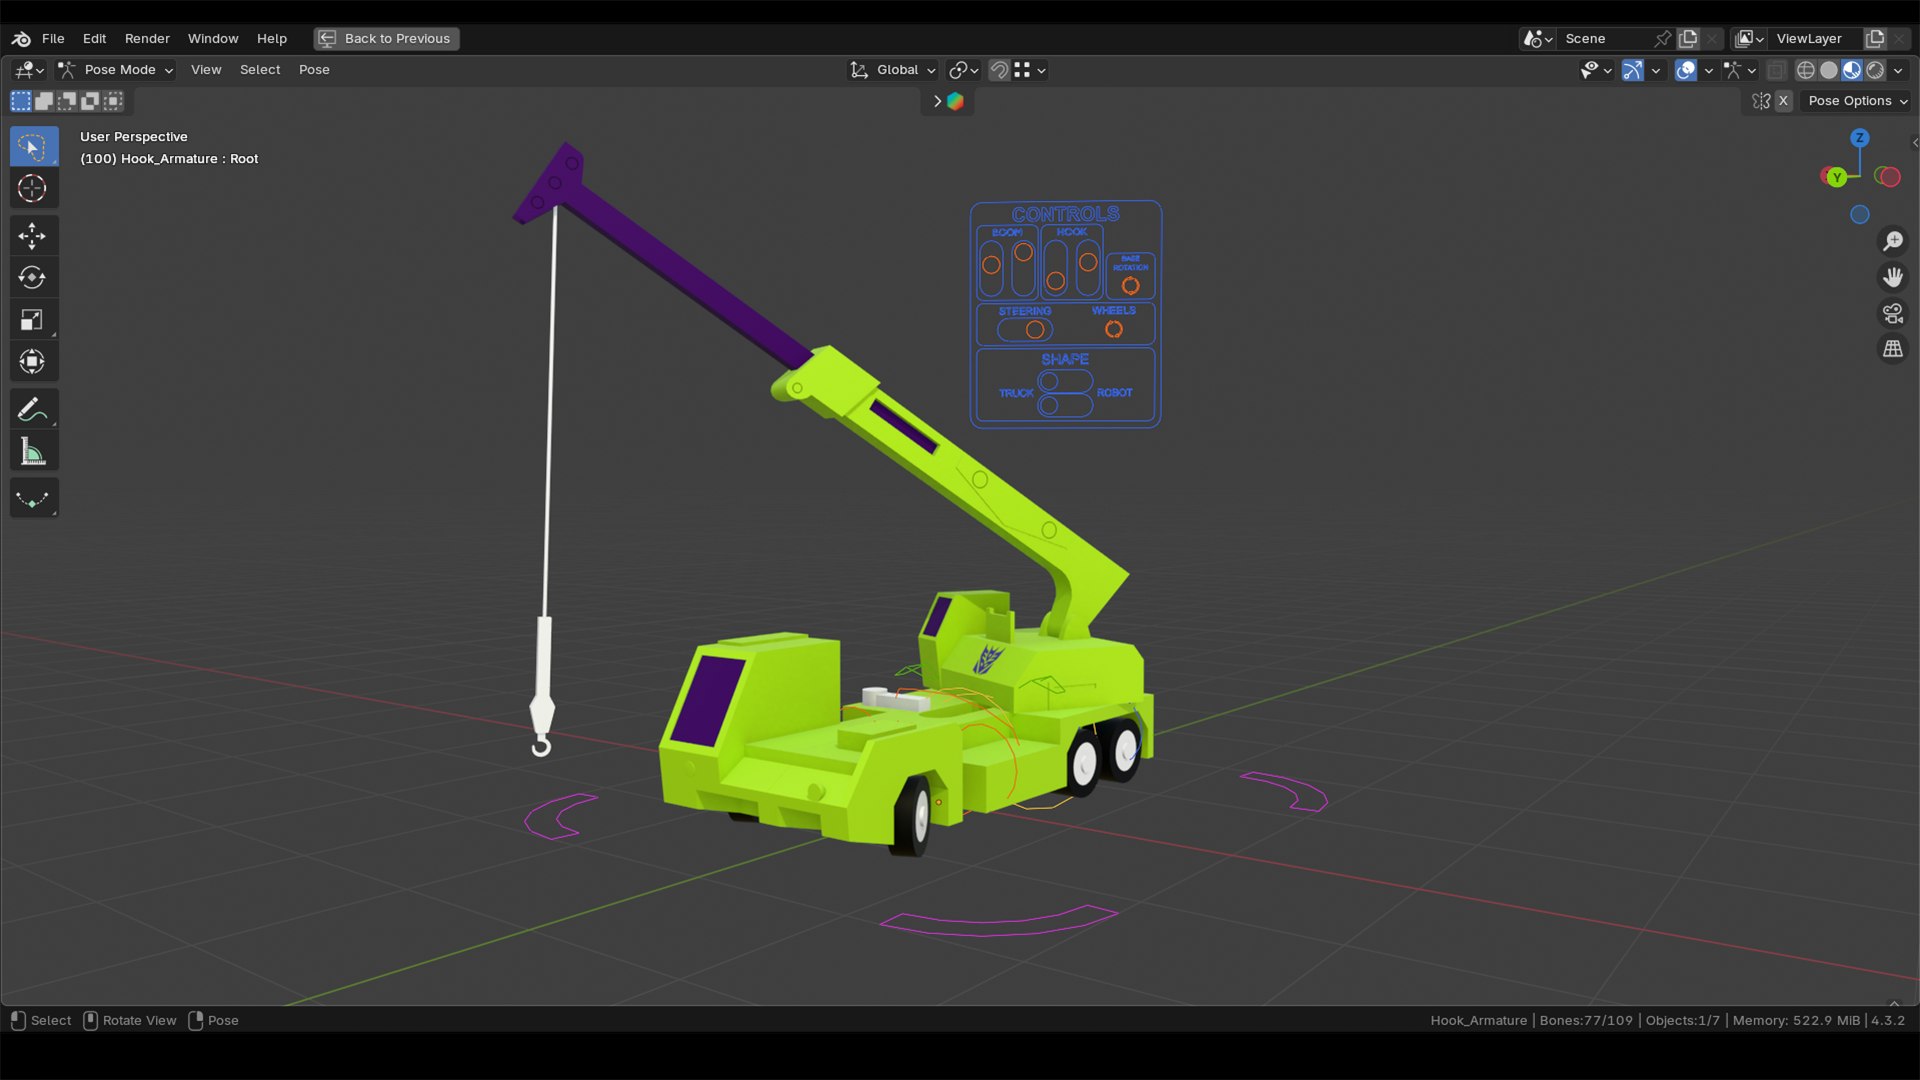Screen dimensions: 1920x1080
Task: Click the zoom viewport gizmo icon
Action: pyautogui.click(x=1893, y=242)
